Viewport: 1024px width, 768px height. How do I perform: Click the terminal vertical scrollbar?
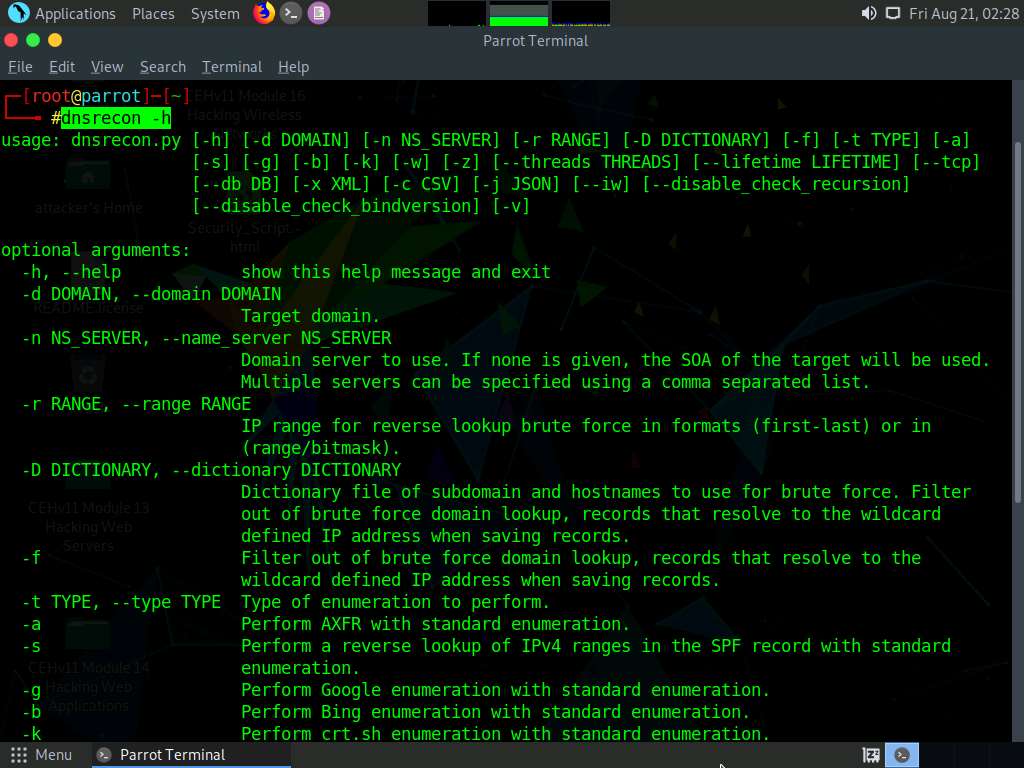(x=1017, y=323)
